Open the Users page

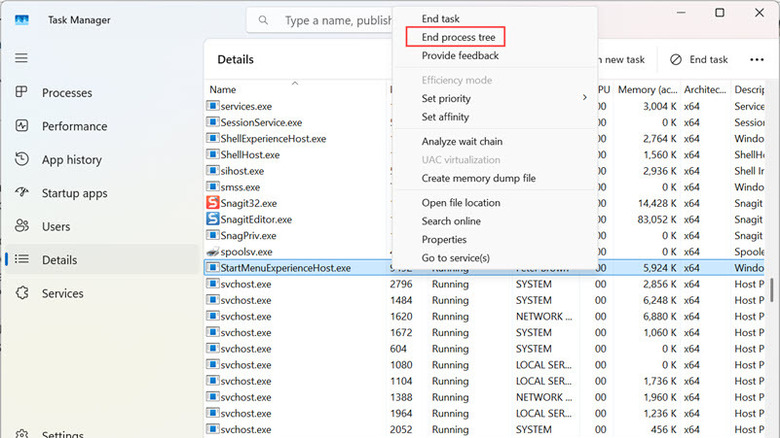(x=56, y=227)
